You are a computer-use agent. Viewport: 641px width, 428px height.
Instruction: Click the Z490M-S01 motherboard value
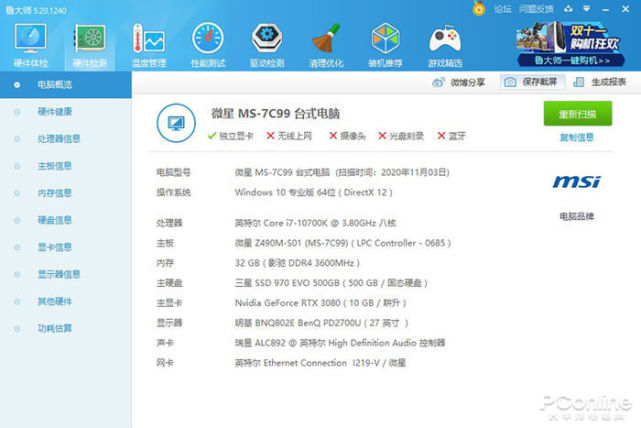click(343, 243)
